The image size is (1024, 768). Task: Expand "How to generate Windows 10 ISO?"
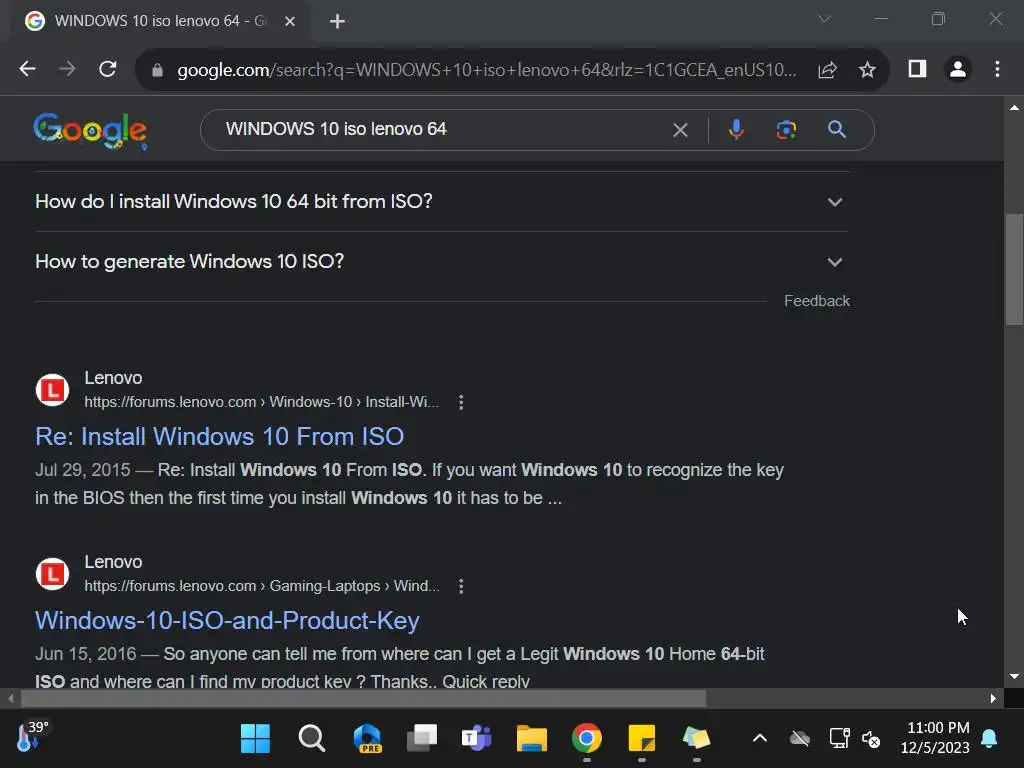pyautogui.click(x=442, y=261)
